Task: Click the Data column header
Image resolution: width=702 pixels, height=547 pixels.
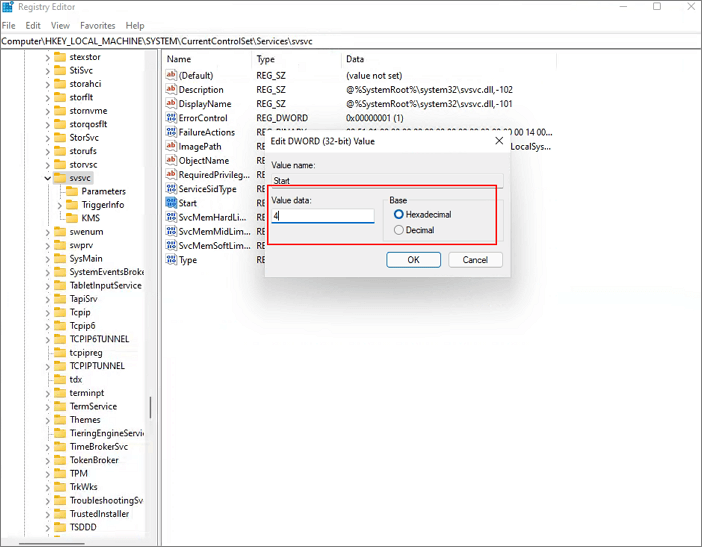Action: (x=449, y=59)
